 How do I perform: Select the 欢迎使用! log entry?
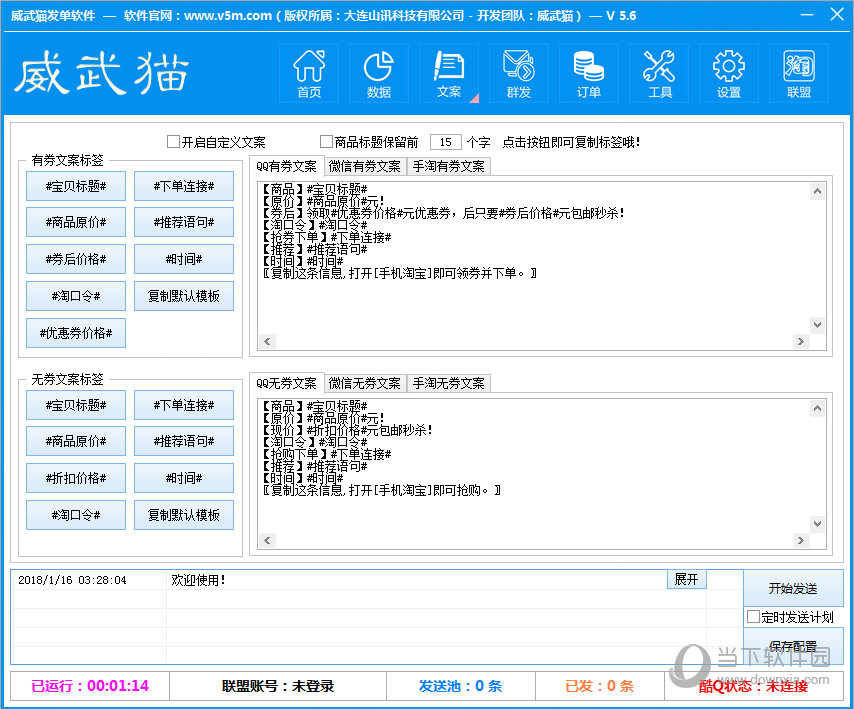pyautogui.click(x=198, y=580)
